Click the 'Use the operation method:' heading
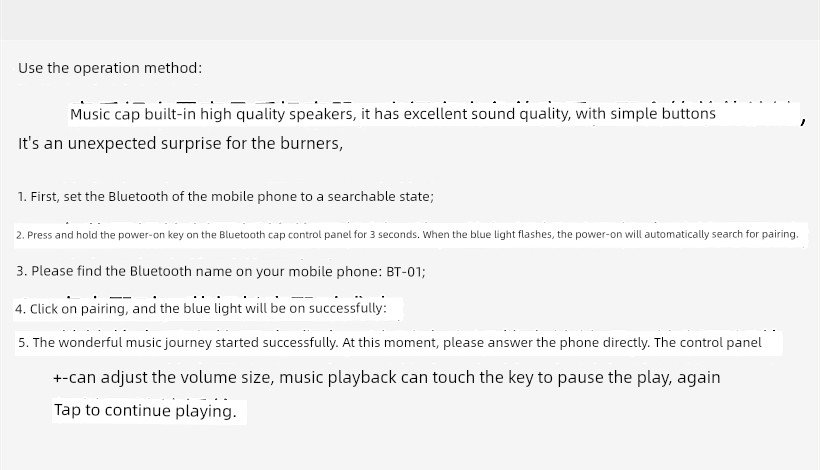Screen dimensions: 820x470 (110, 68)
